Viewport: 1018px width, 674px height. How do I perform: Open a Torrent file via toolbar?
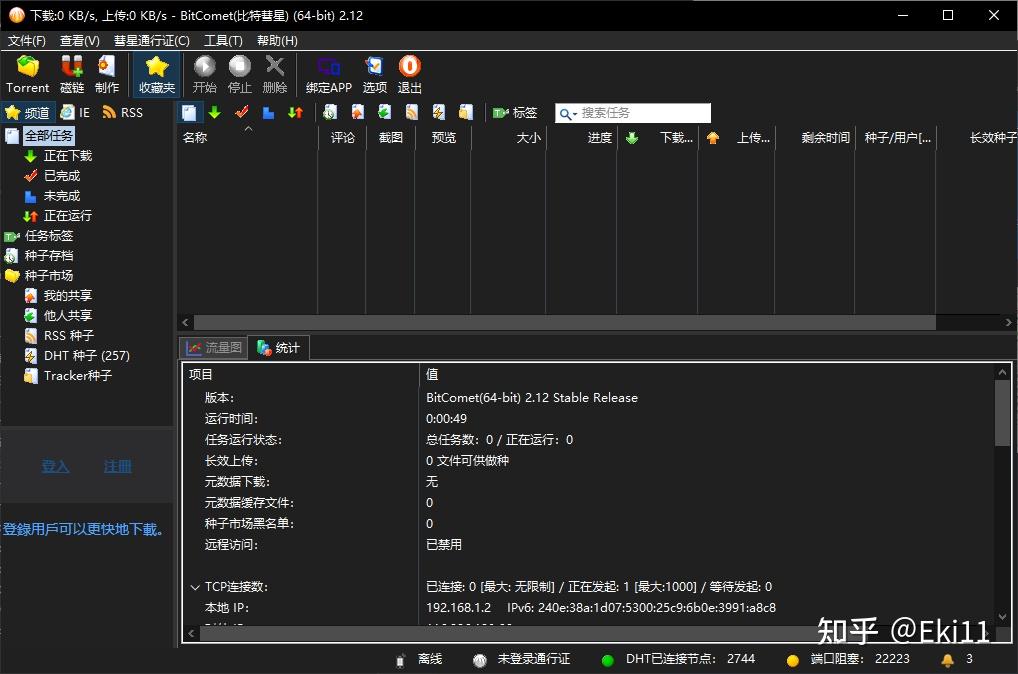tap(28, 75)
